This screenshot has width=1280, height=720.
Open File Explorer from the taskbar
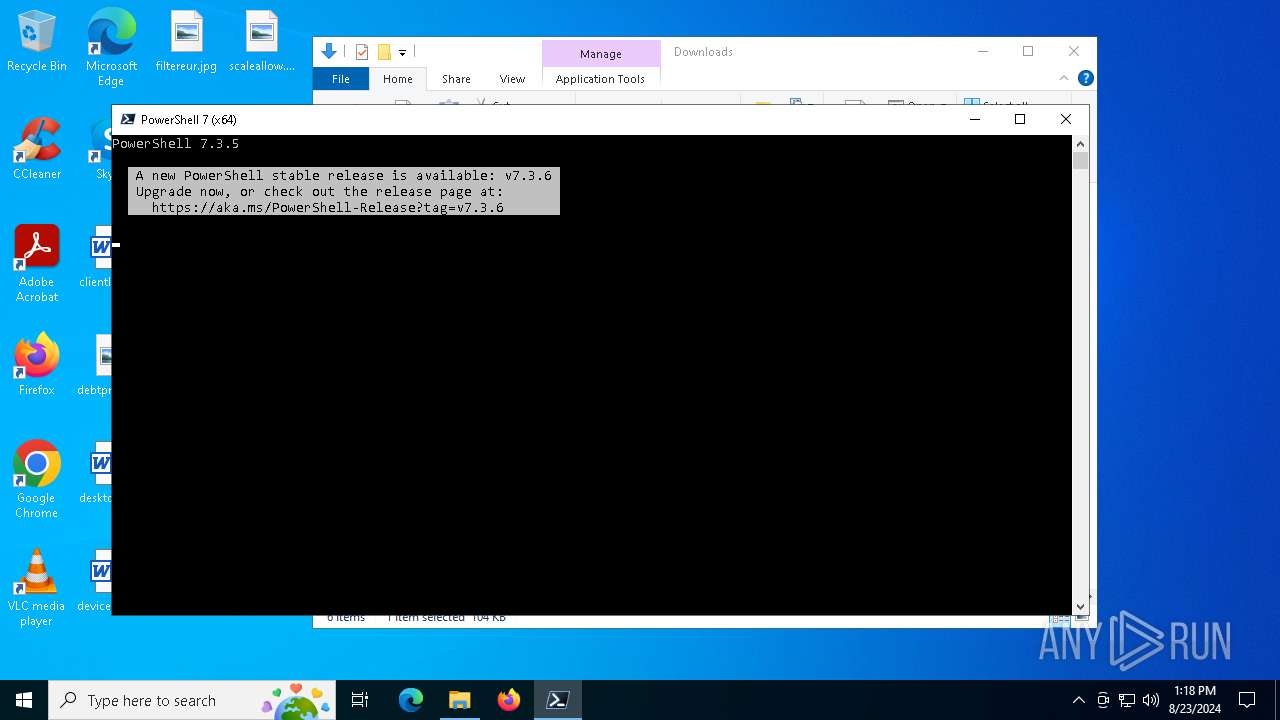click(x=460, y=700)
